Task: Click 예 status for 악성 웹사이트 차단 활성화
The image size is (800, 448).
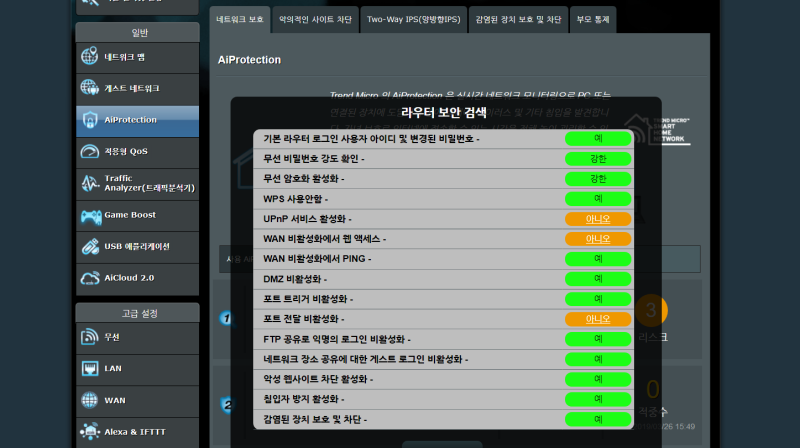Action: [598, 379]
